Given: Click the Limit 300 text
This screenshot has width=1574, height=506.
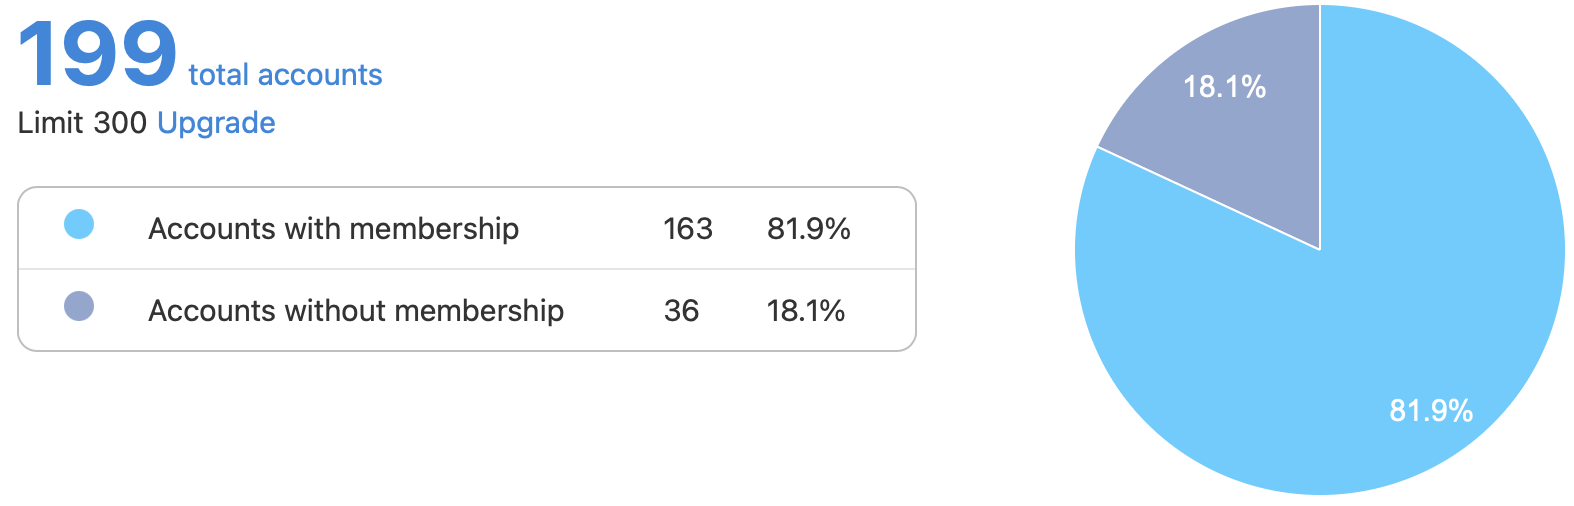Looking at the screenshot, I should pos(82,123).
